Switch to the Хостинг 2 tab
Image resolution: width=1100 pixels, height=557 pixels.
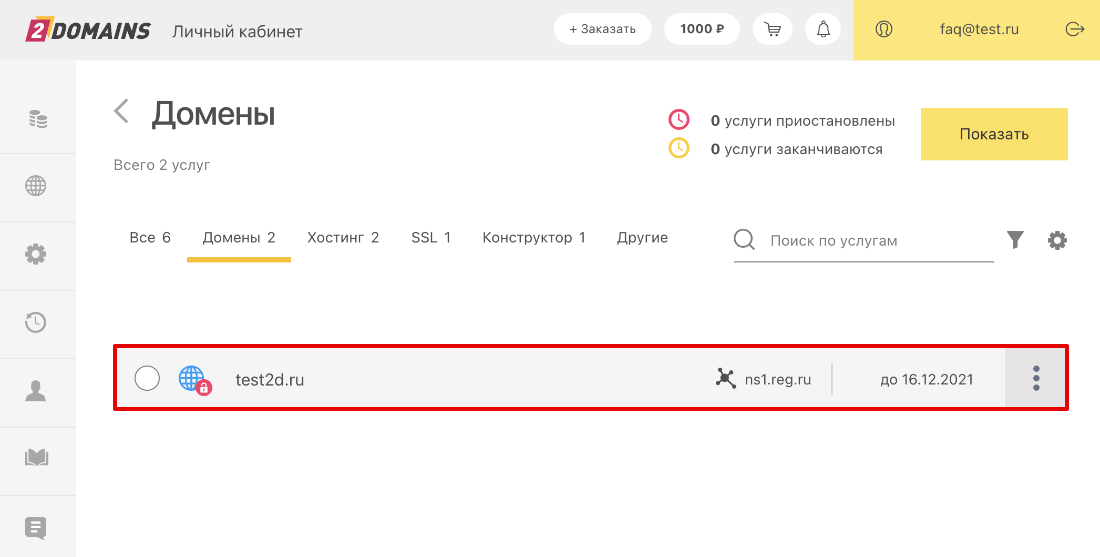343,238
